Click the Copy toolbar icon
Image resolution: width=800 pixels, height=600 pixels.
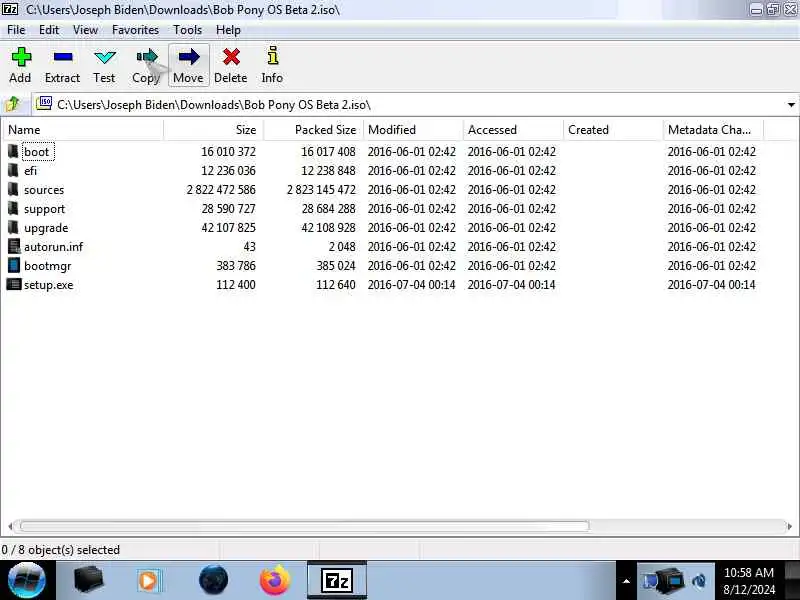point(147,57)
